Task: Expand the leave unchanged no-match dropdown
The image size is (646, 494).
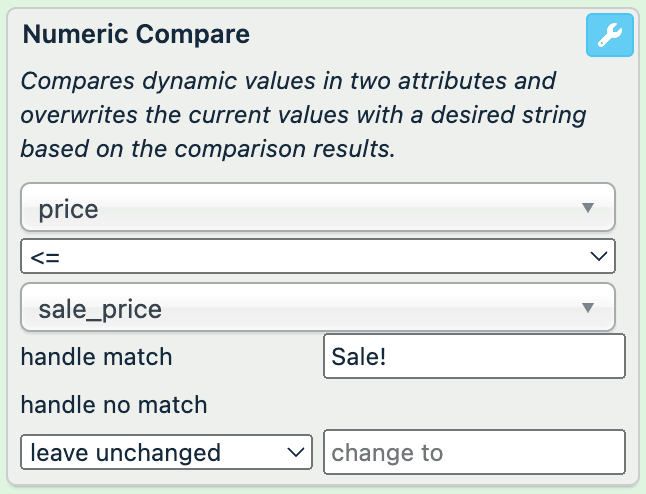Action: [x=166, y=452]
